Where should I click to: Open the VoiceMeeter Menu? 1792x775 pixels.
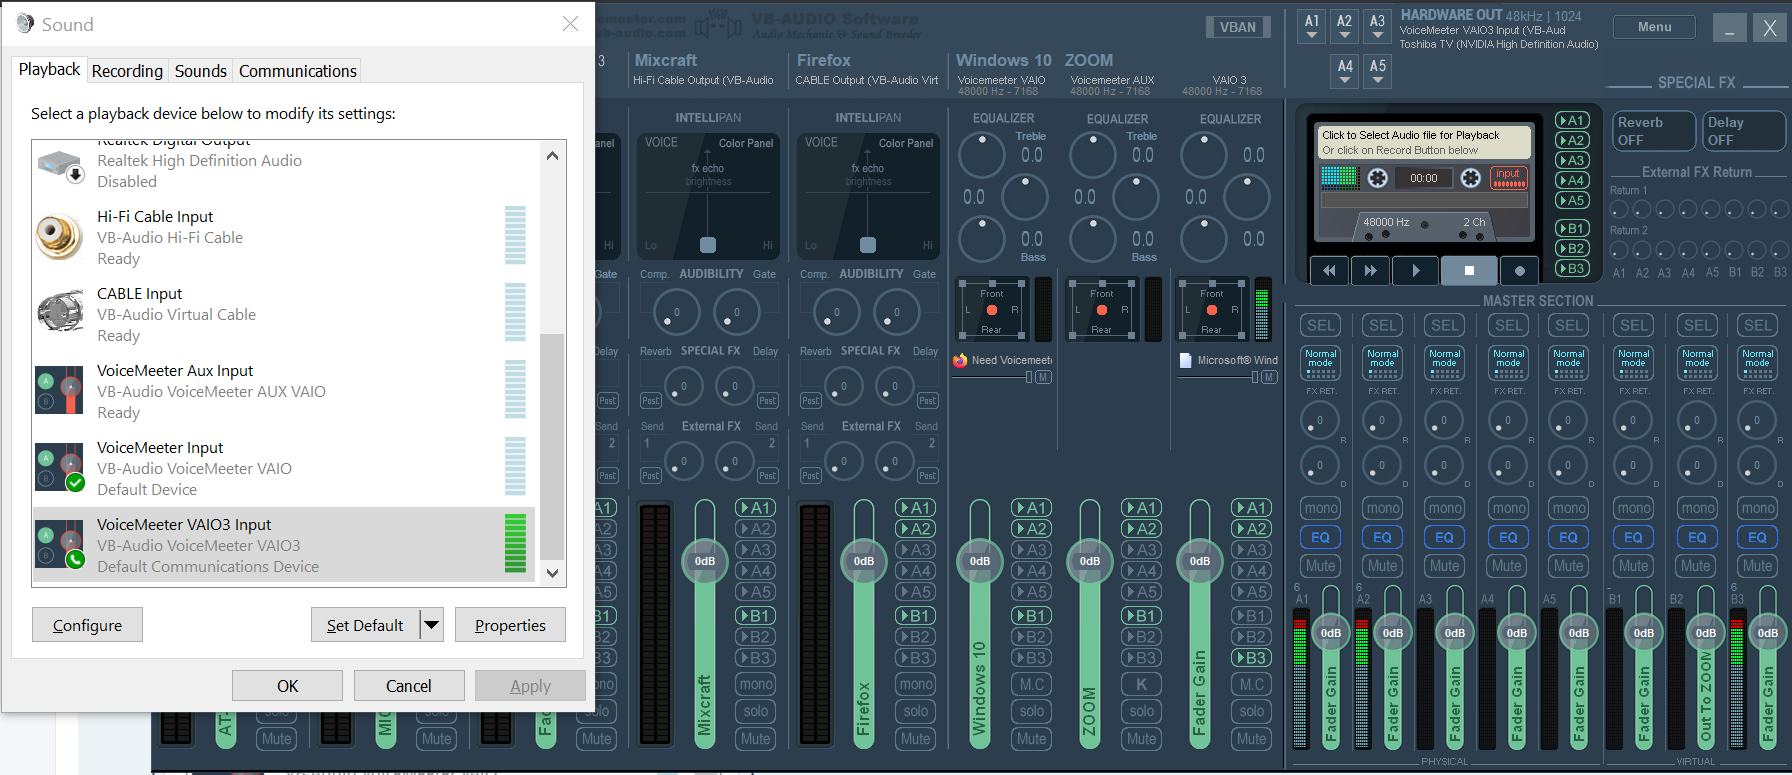[1654, 27]
